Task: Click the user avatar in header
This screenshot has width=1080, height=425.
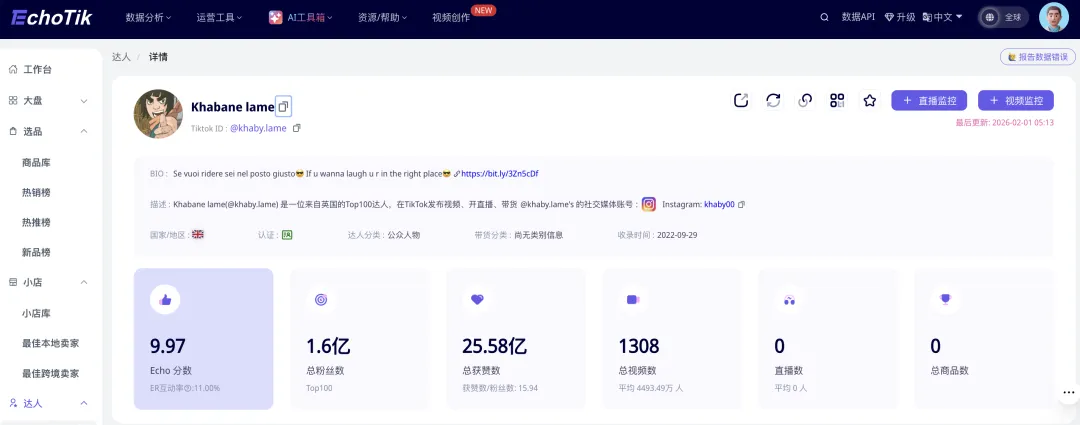Action: pyautogui.click(x=1053, y=17)
